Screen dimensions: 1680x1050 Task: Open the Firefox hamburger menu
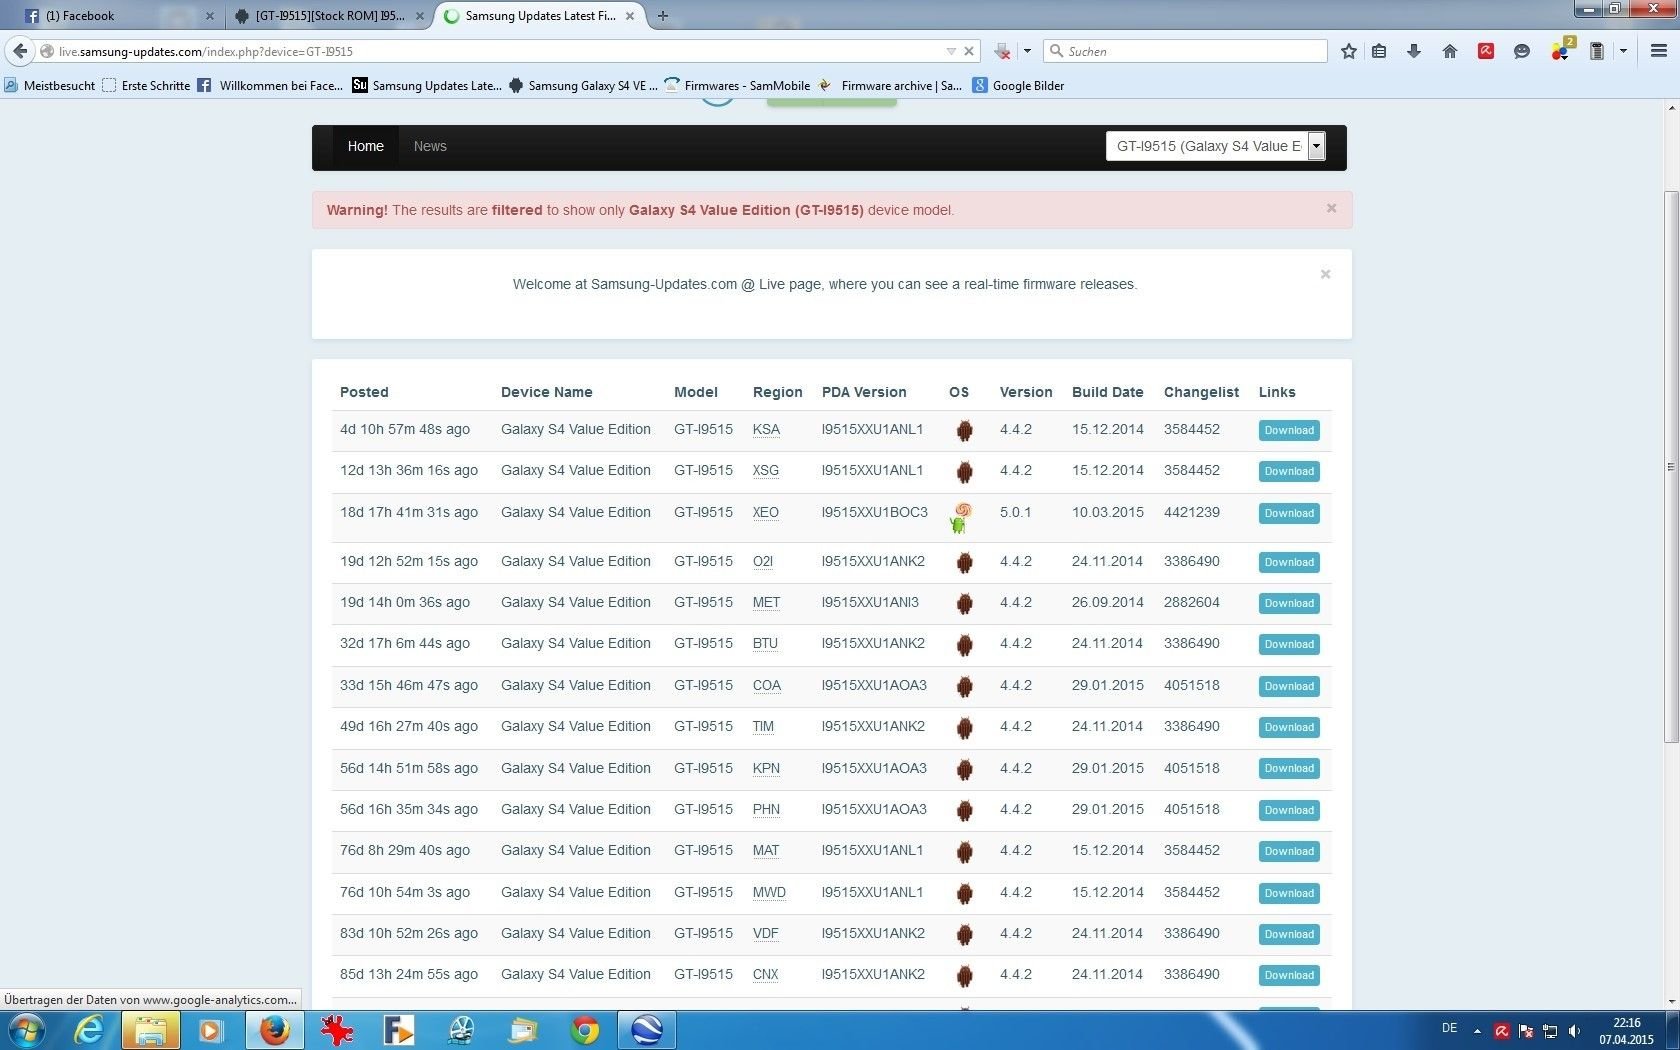(x=1659, y=51)
